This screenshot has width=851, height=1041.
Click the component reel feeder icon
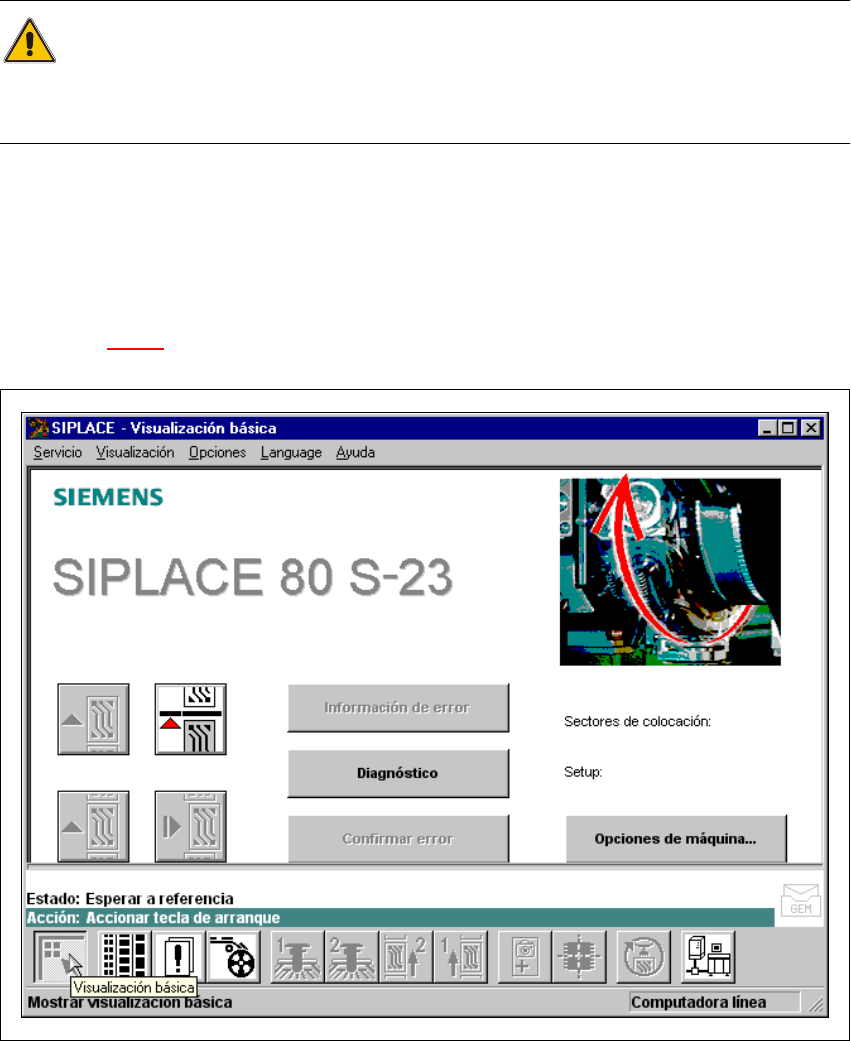(233, 957)
